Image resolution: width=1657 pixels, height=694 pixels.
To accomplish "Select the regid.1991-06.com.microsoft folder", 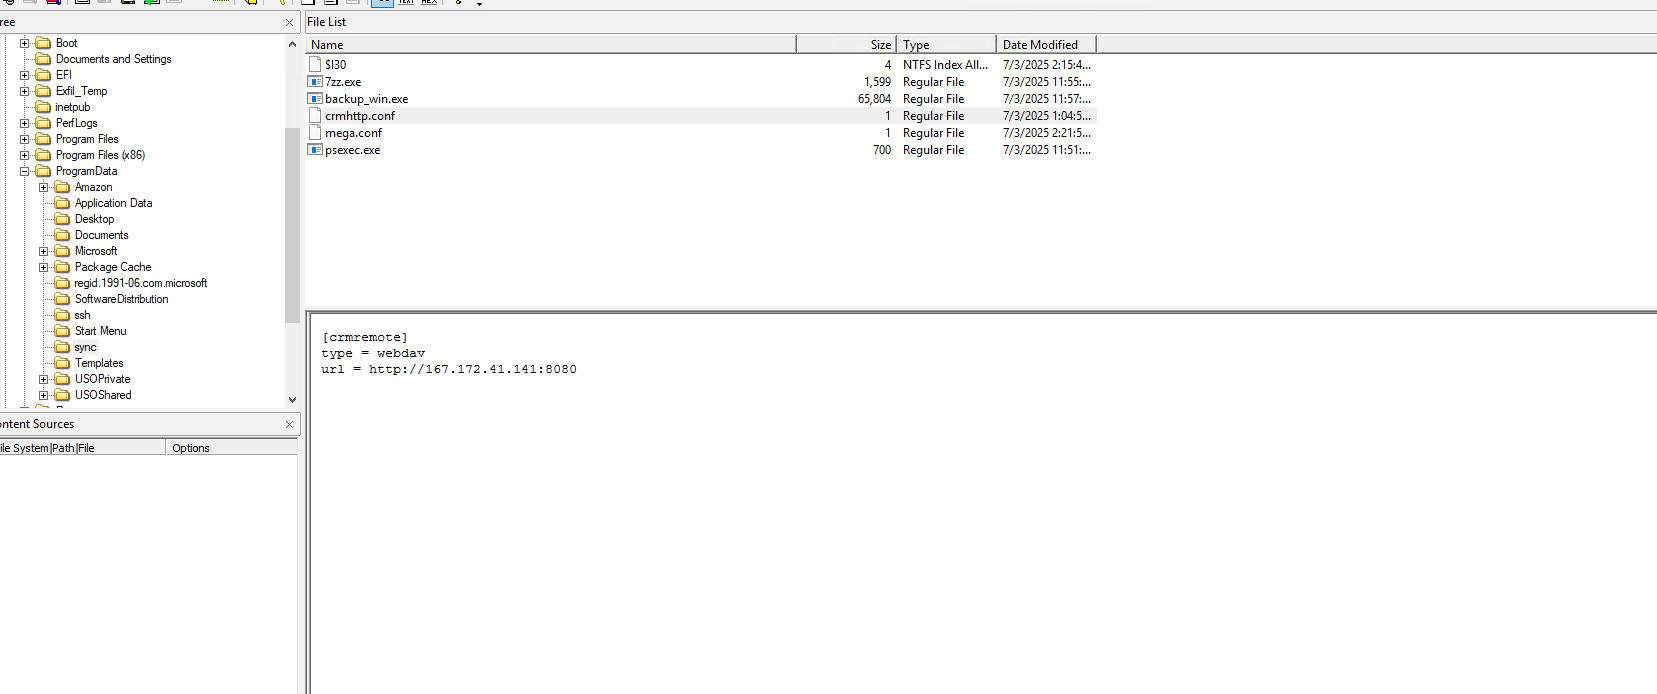I will (141, 283).
